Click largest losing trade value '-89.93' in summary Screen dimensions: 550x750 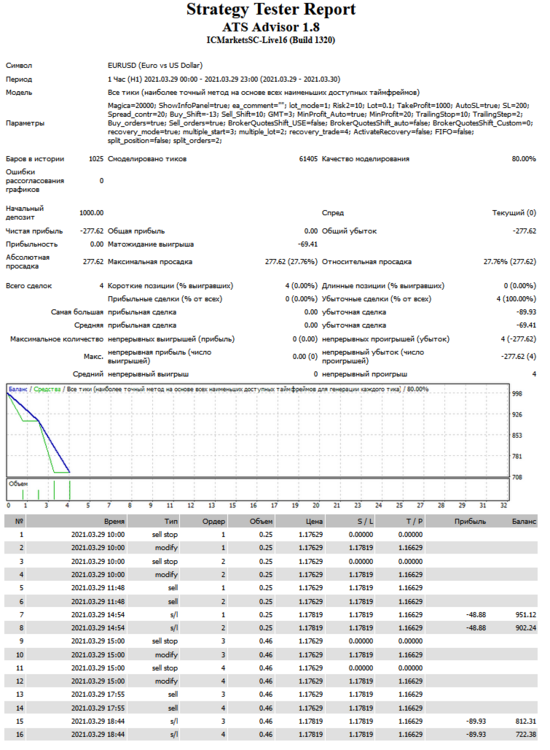click(527, 312)
